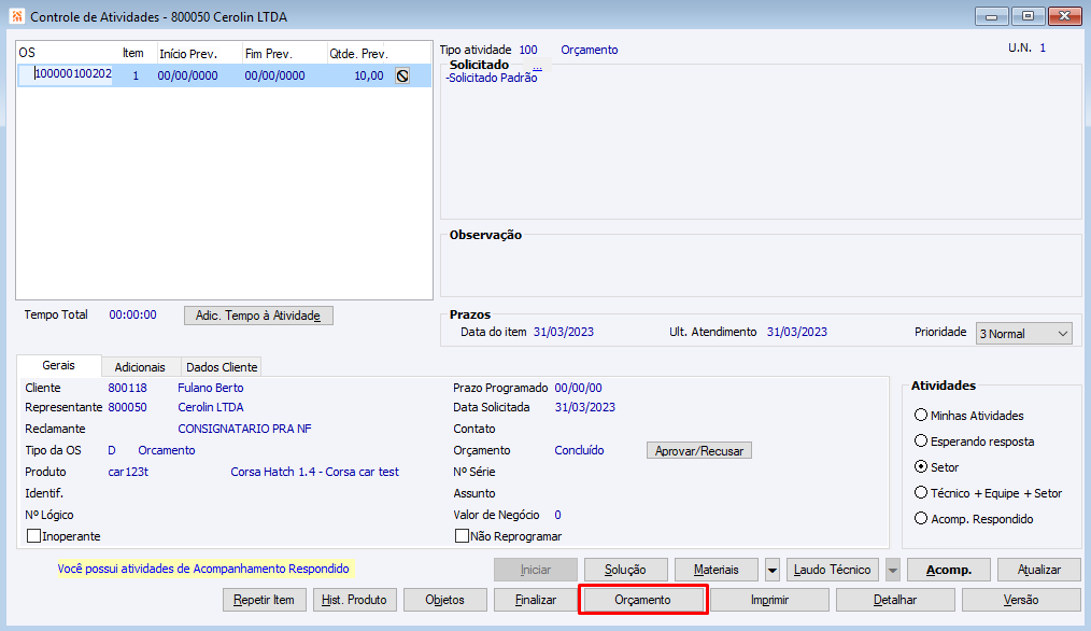Click the Tipo da OS code D
This screenshot has width=1091, height=631.
pyautogui.click(x=111, y=450)
